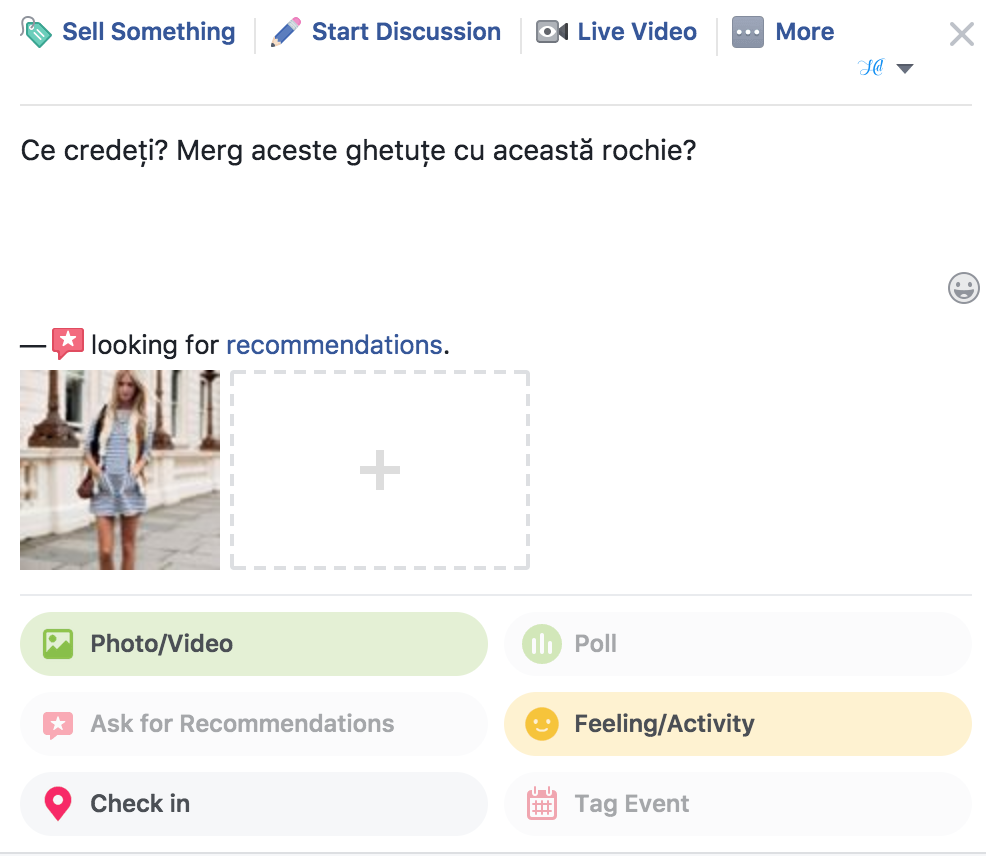986x856 pixels.
Task: Open the More options ellipsis icon
Action: (x=748, y=33)
